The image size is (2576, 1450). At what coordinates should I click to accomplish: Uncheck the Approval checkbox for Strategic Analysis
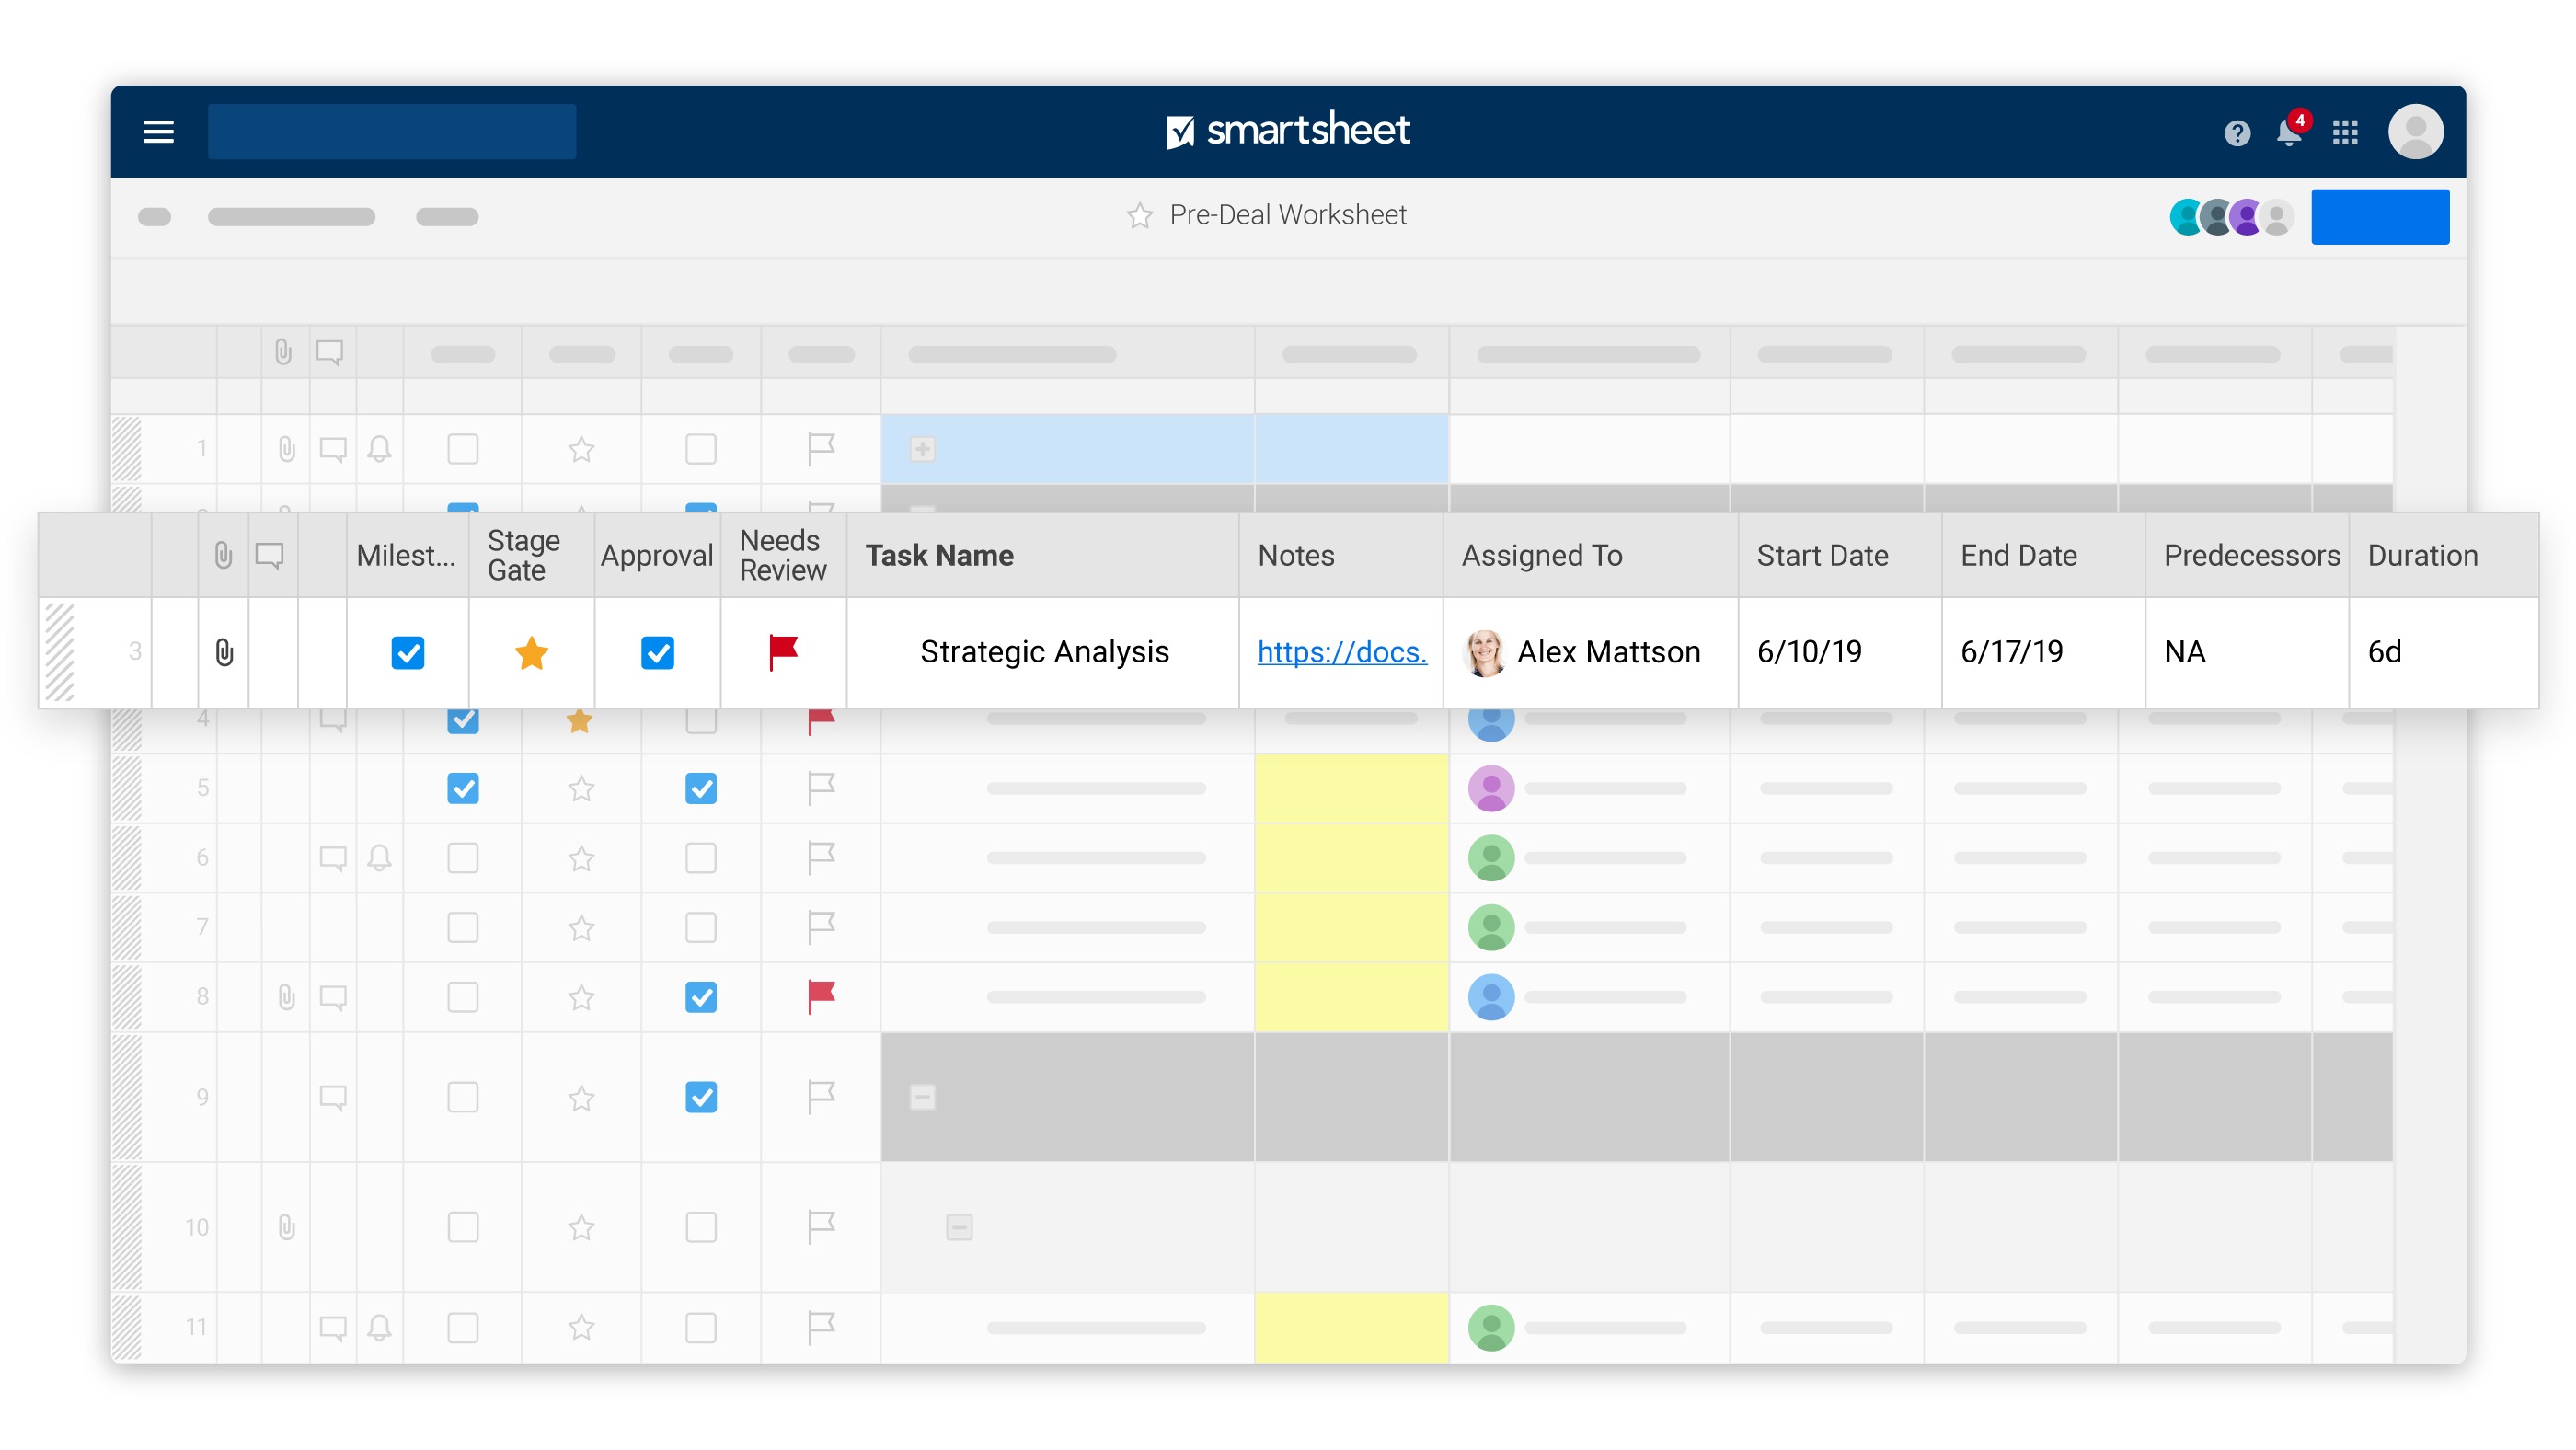pos(657,653)
